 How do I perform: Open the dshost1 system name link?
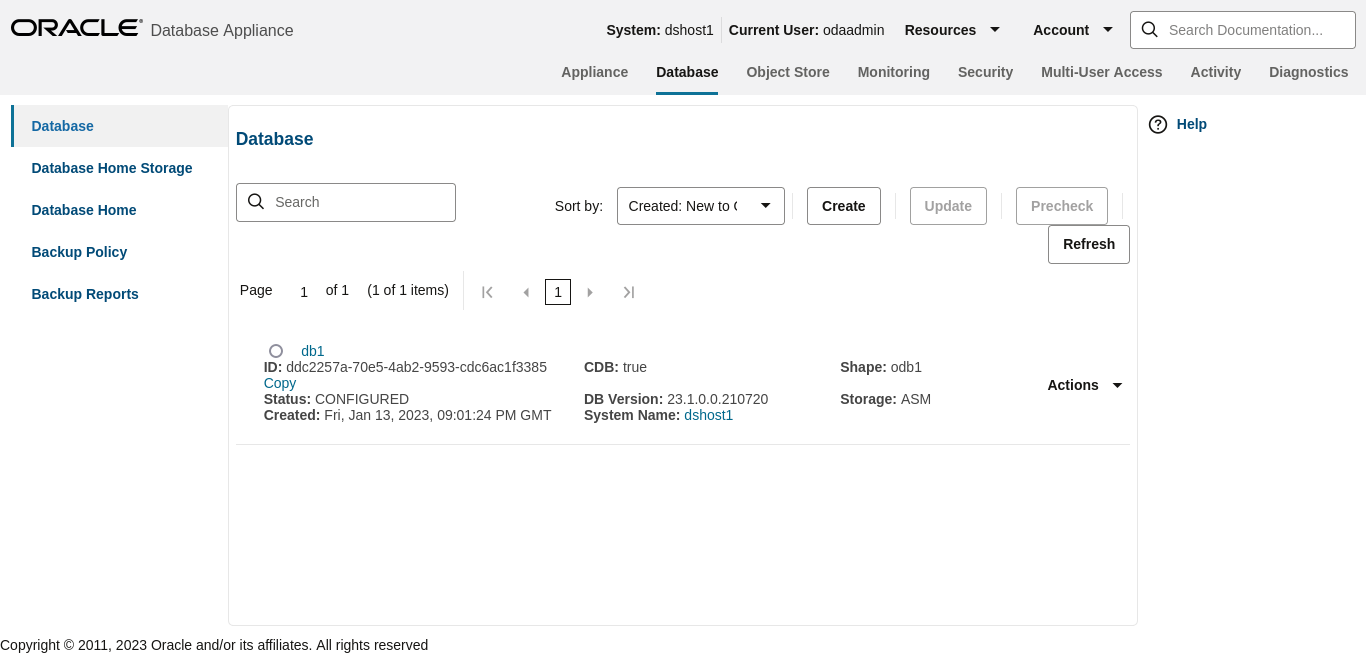[709, 415]
